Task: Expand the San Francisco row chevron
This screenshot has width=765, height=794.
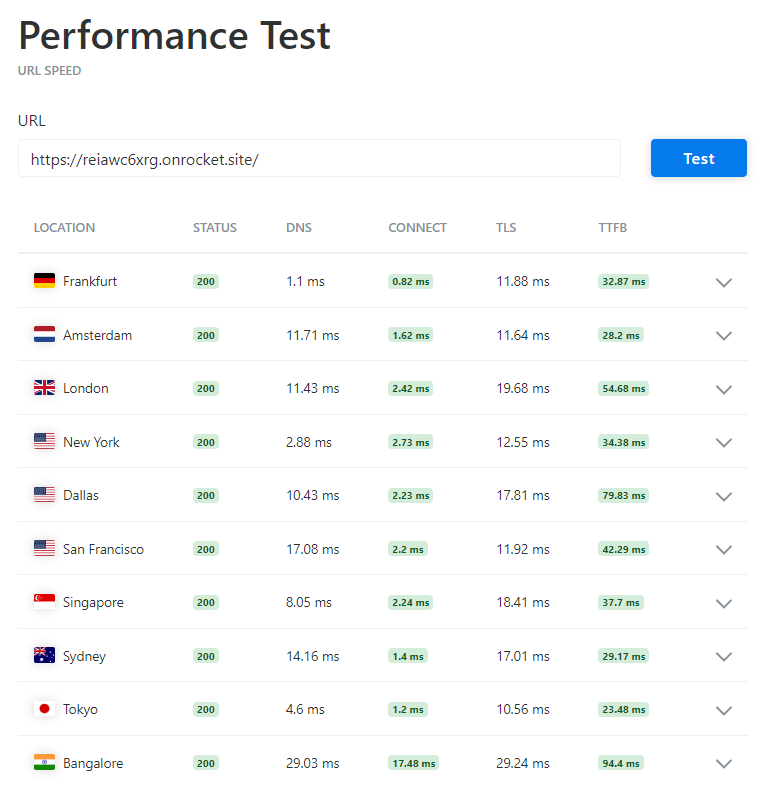Action: point(723,550)
